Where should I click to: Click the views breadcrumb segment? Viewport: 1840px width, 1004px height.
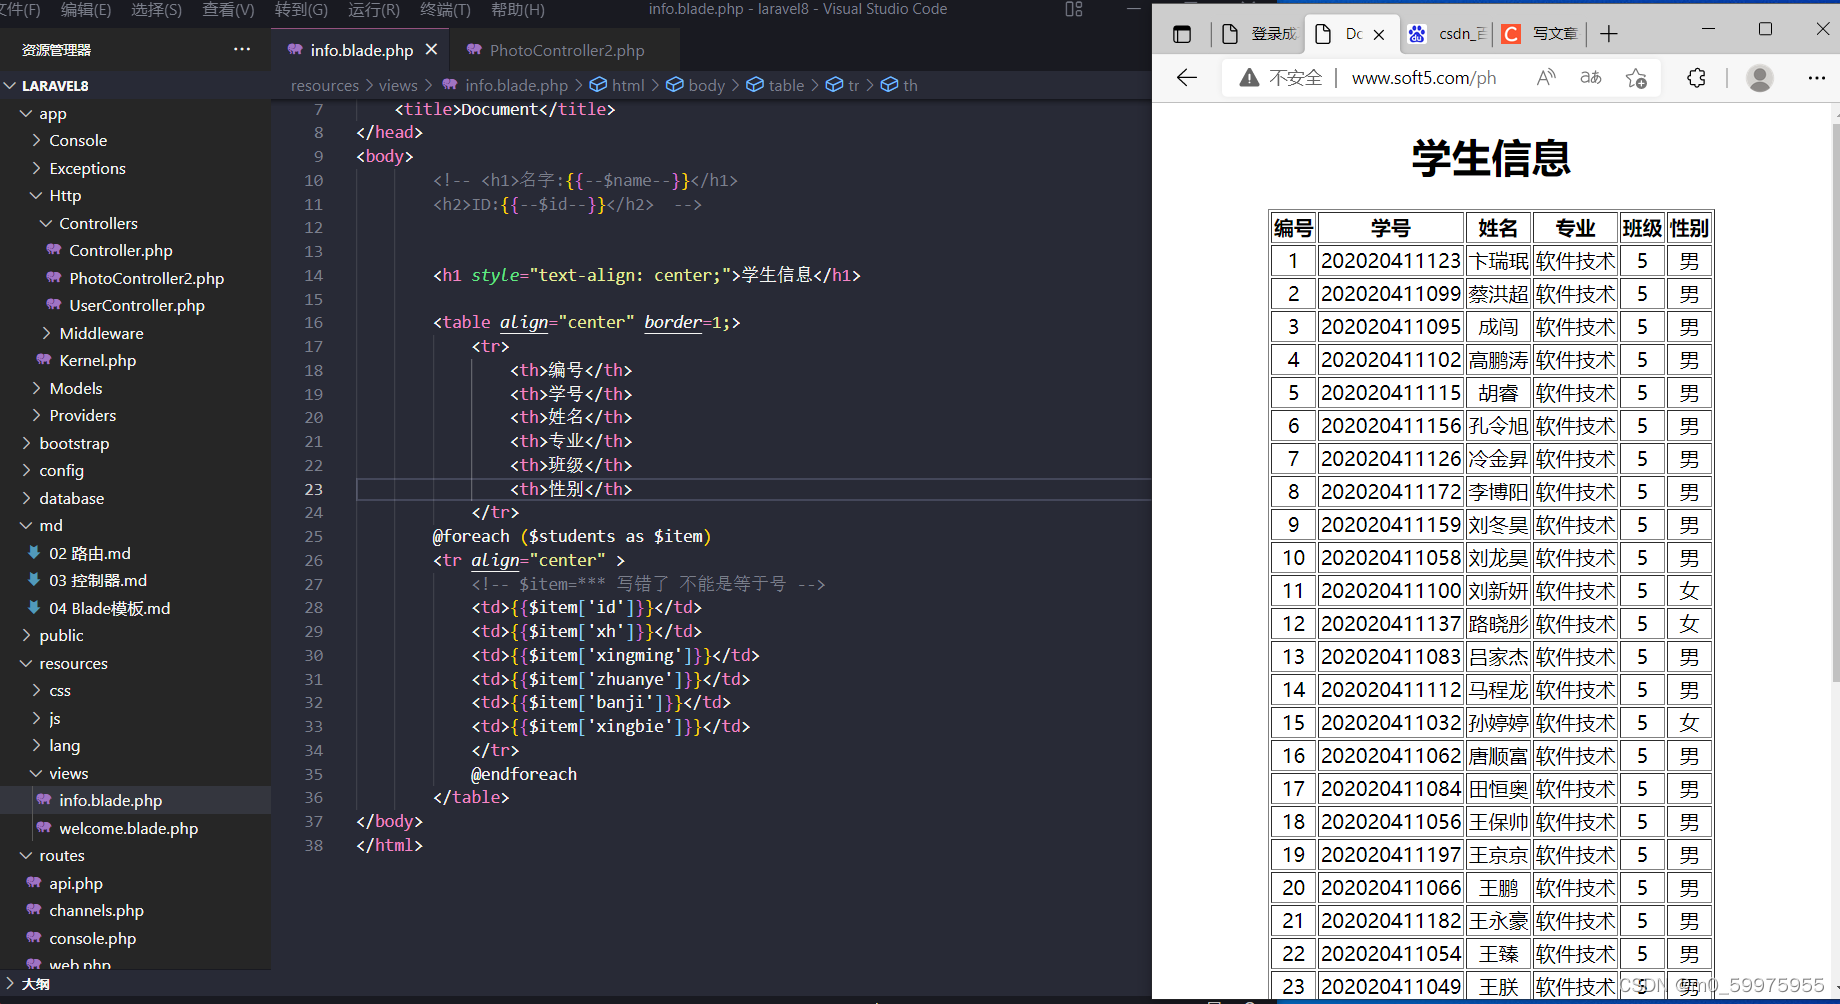pos(398,86)
